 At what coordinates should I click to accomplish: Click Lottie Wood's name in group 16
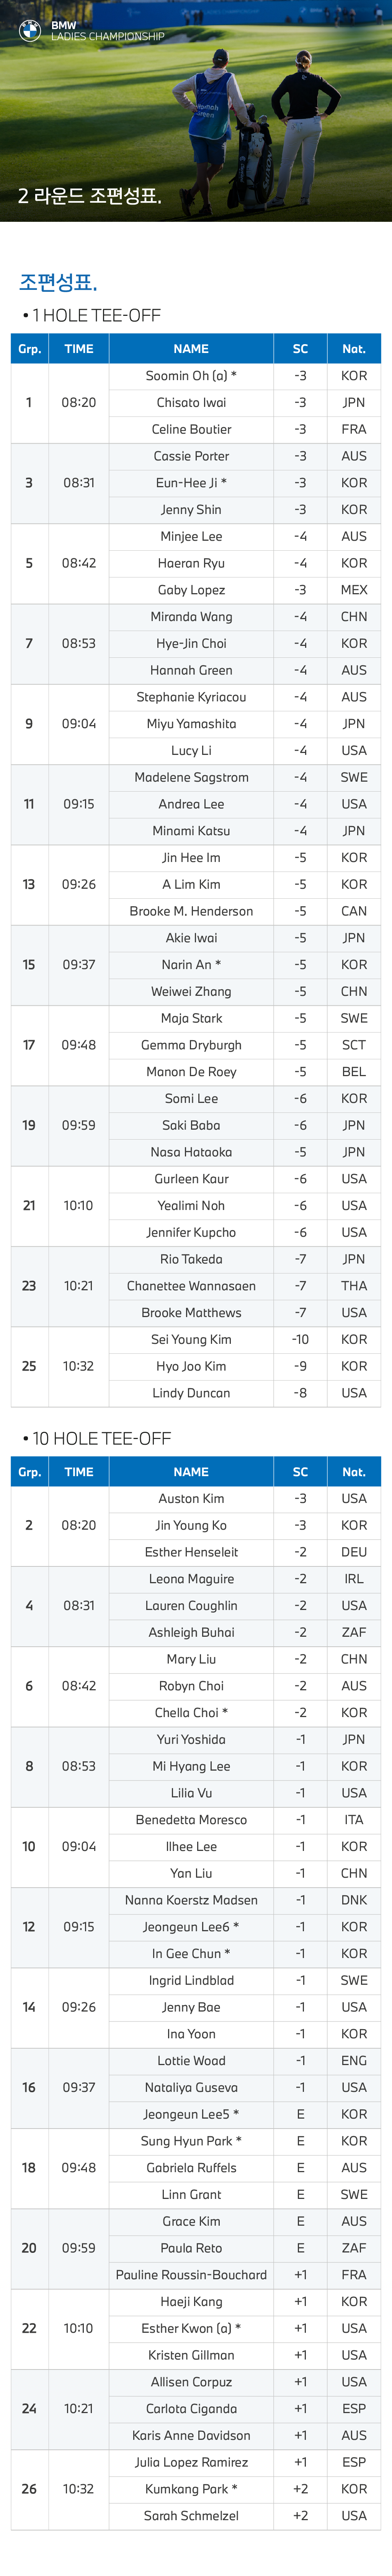tap(191, 2060)
